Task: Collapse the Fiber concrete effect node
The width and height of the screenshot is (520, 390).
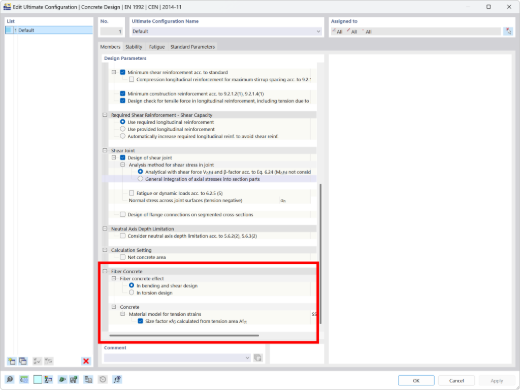Action: [x=114, y=278]
